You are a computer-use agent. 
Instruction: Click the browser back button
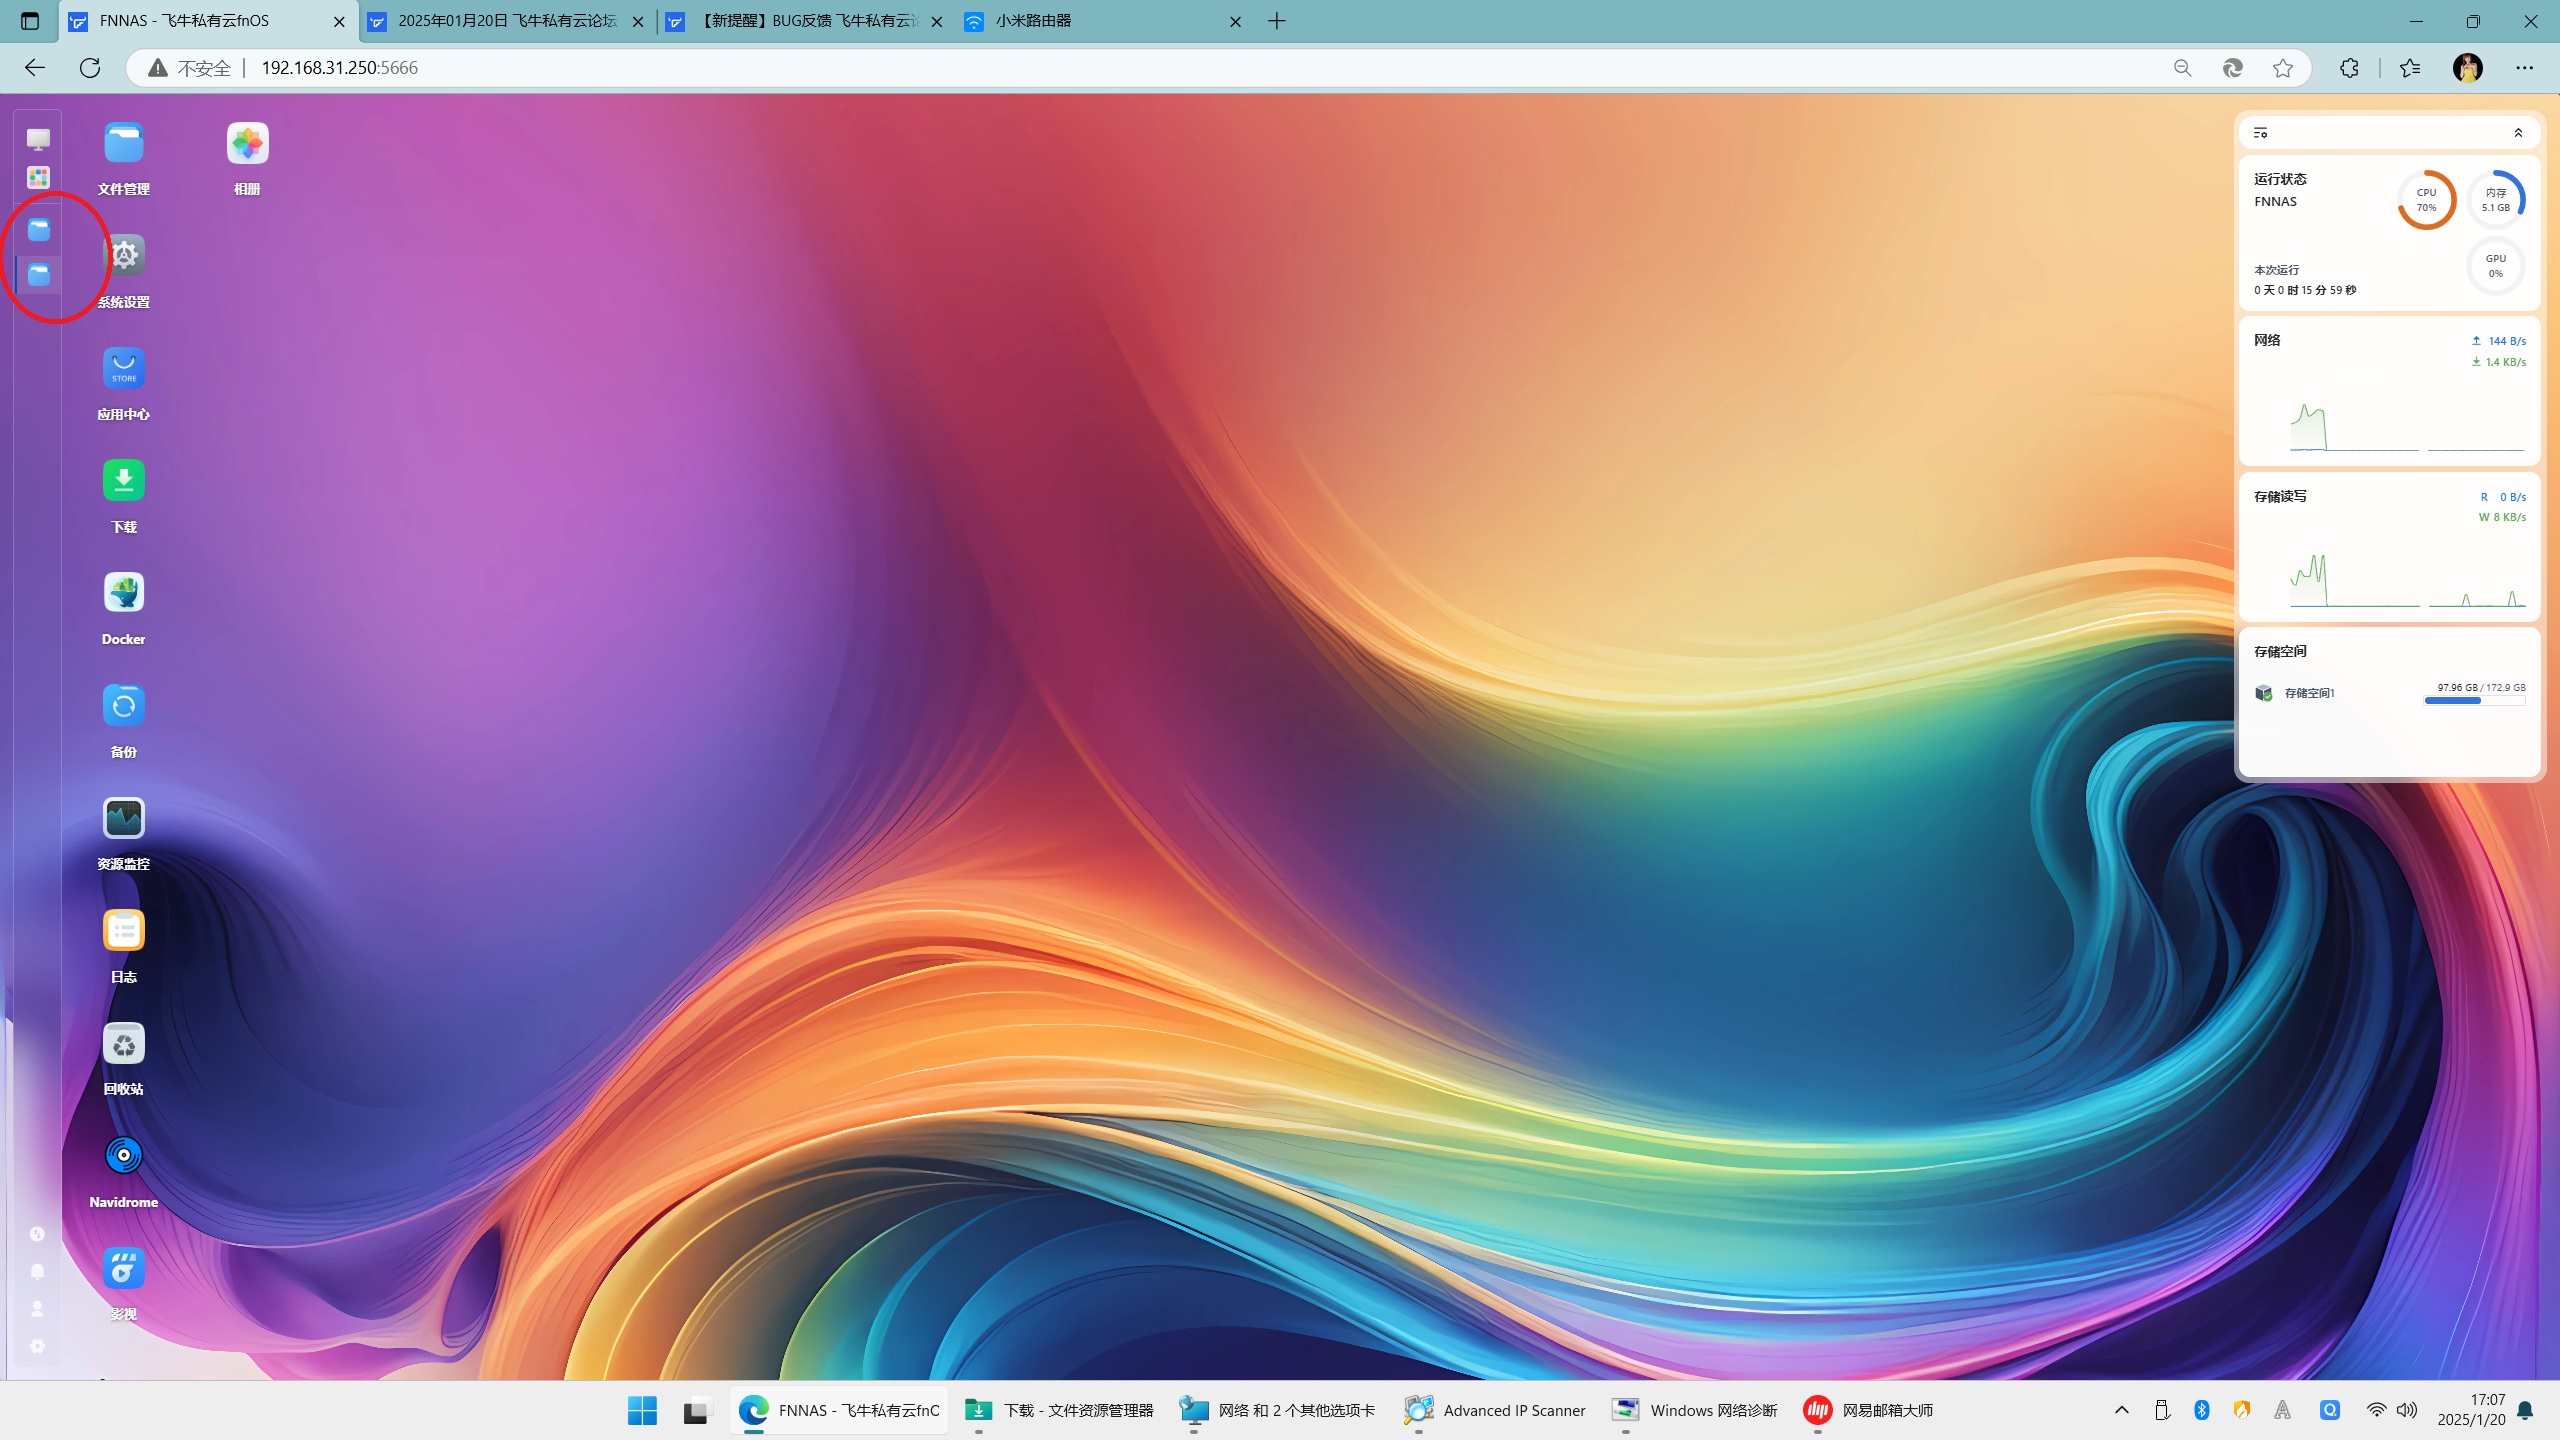[x=35, y=68]
